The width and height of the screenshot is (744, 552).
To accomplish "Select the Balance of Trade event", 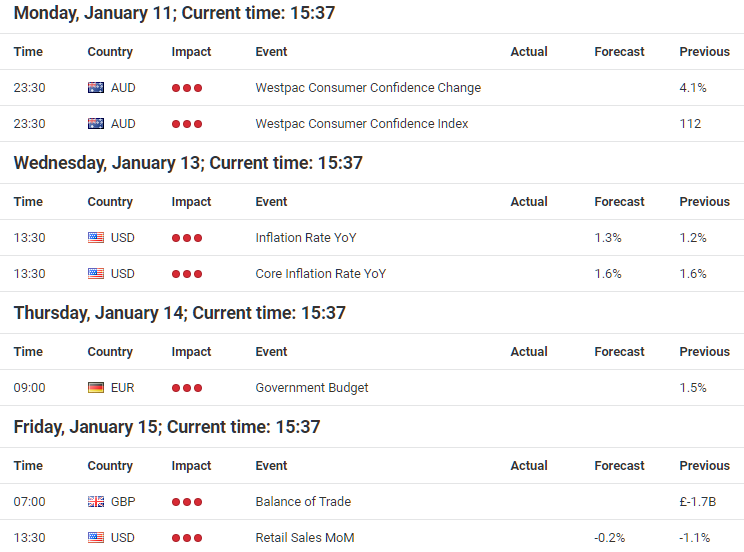I will tap(303, 502).
